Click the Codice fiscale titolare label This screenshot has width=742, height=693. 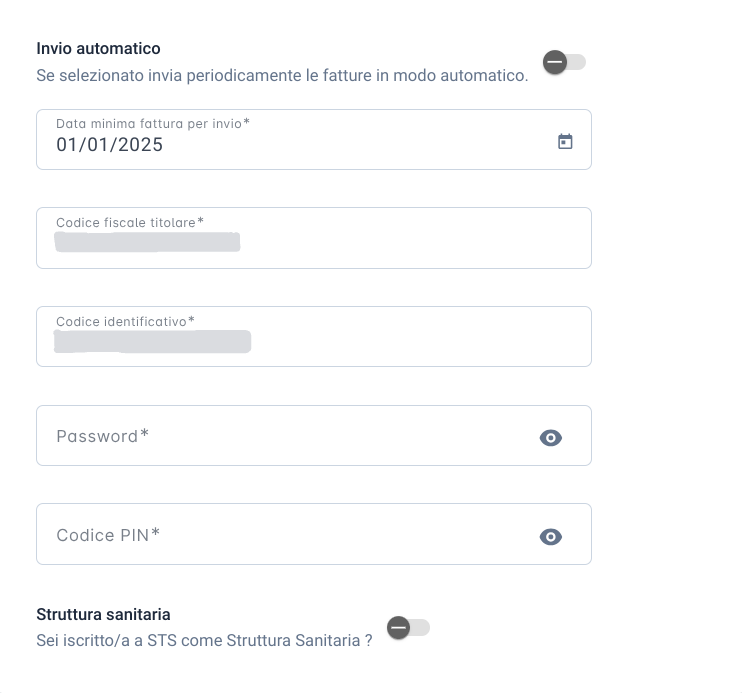click(130, 222)
